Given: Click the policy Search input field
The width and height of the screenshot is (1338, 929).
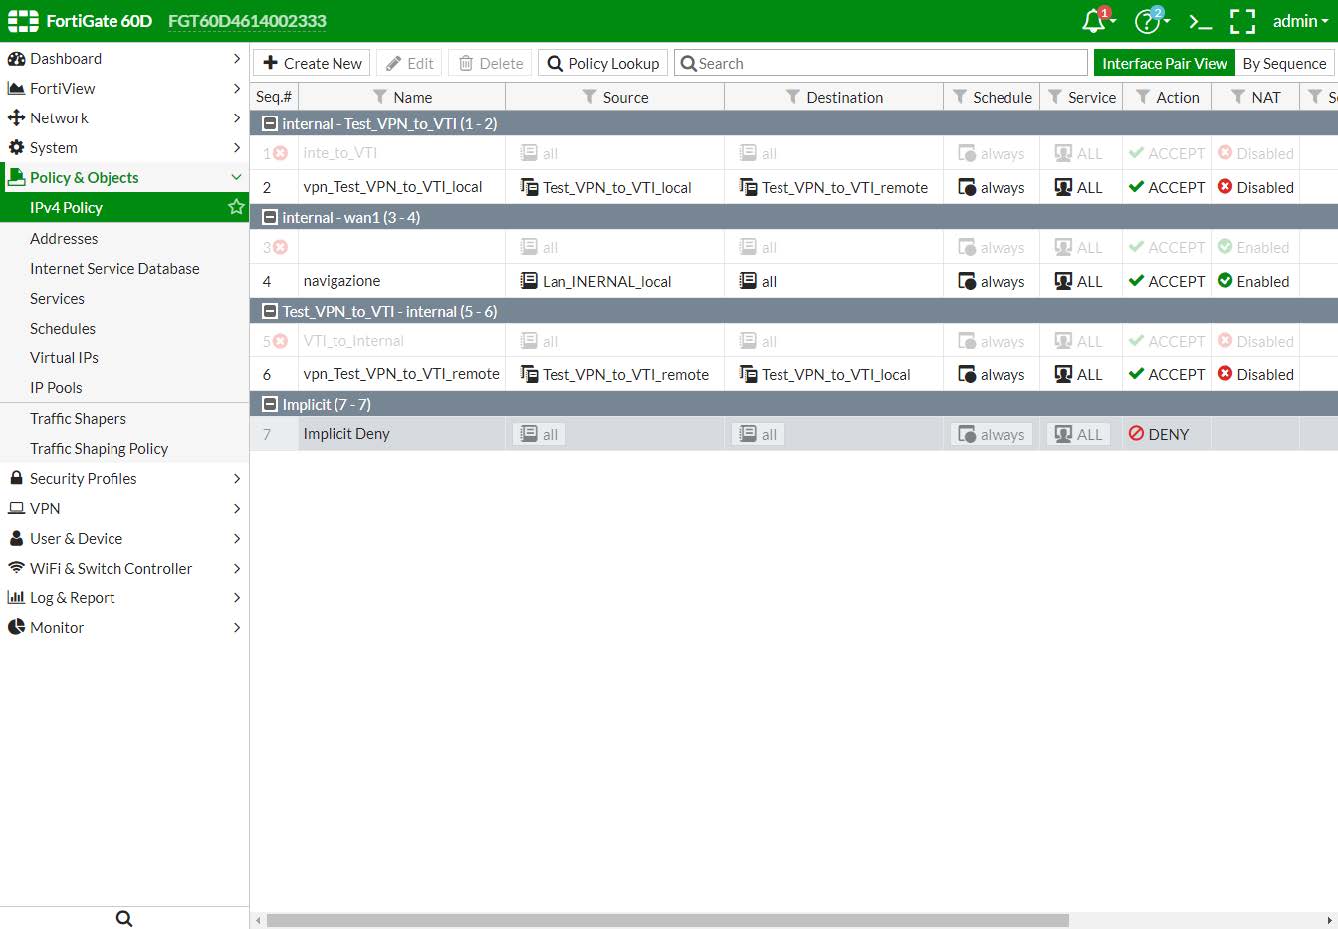Looking at the screenshot, I should pyautogui.click(x=881, y=63).
